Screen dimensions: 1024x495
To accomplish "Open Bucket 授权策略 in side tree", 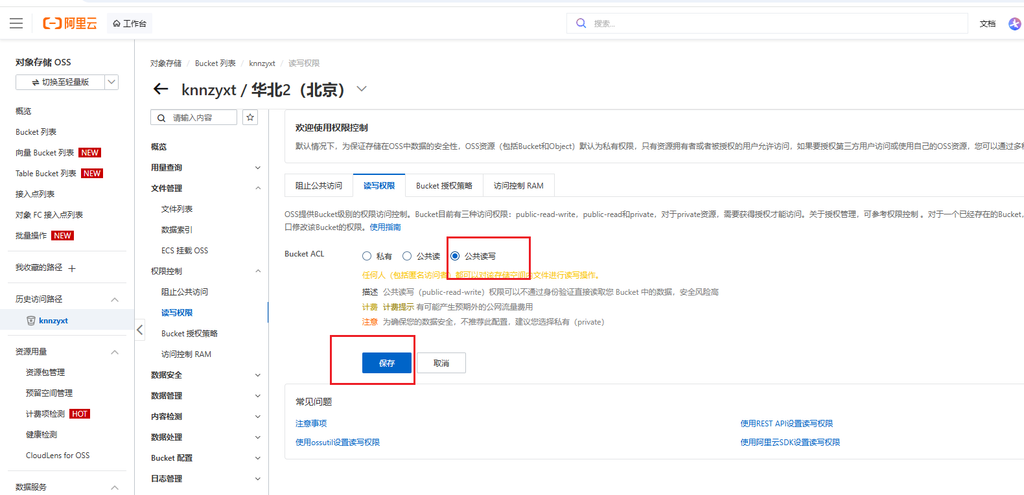I will click(x=189, y=333).
